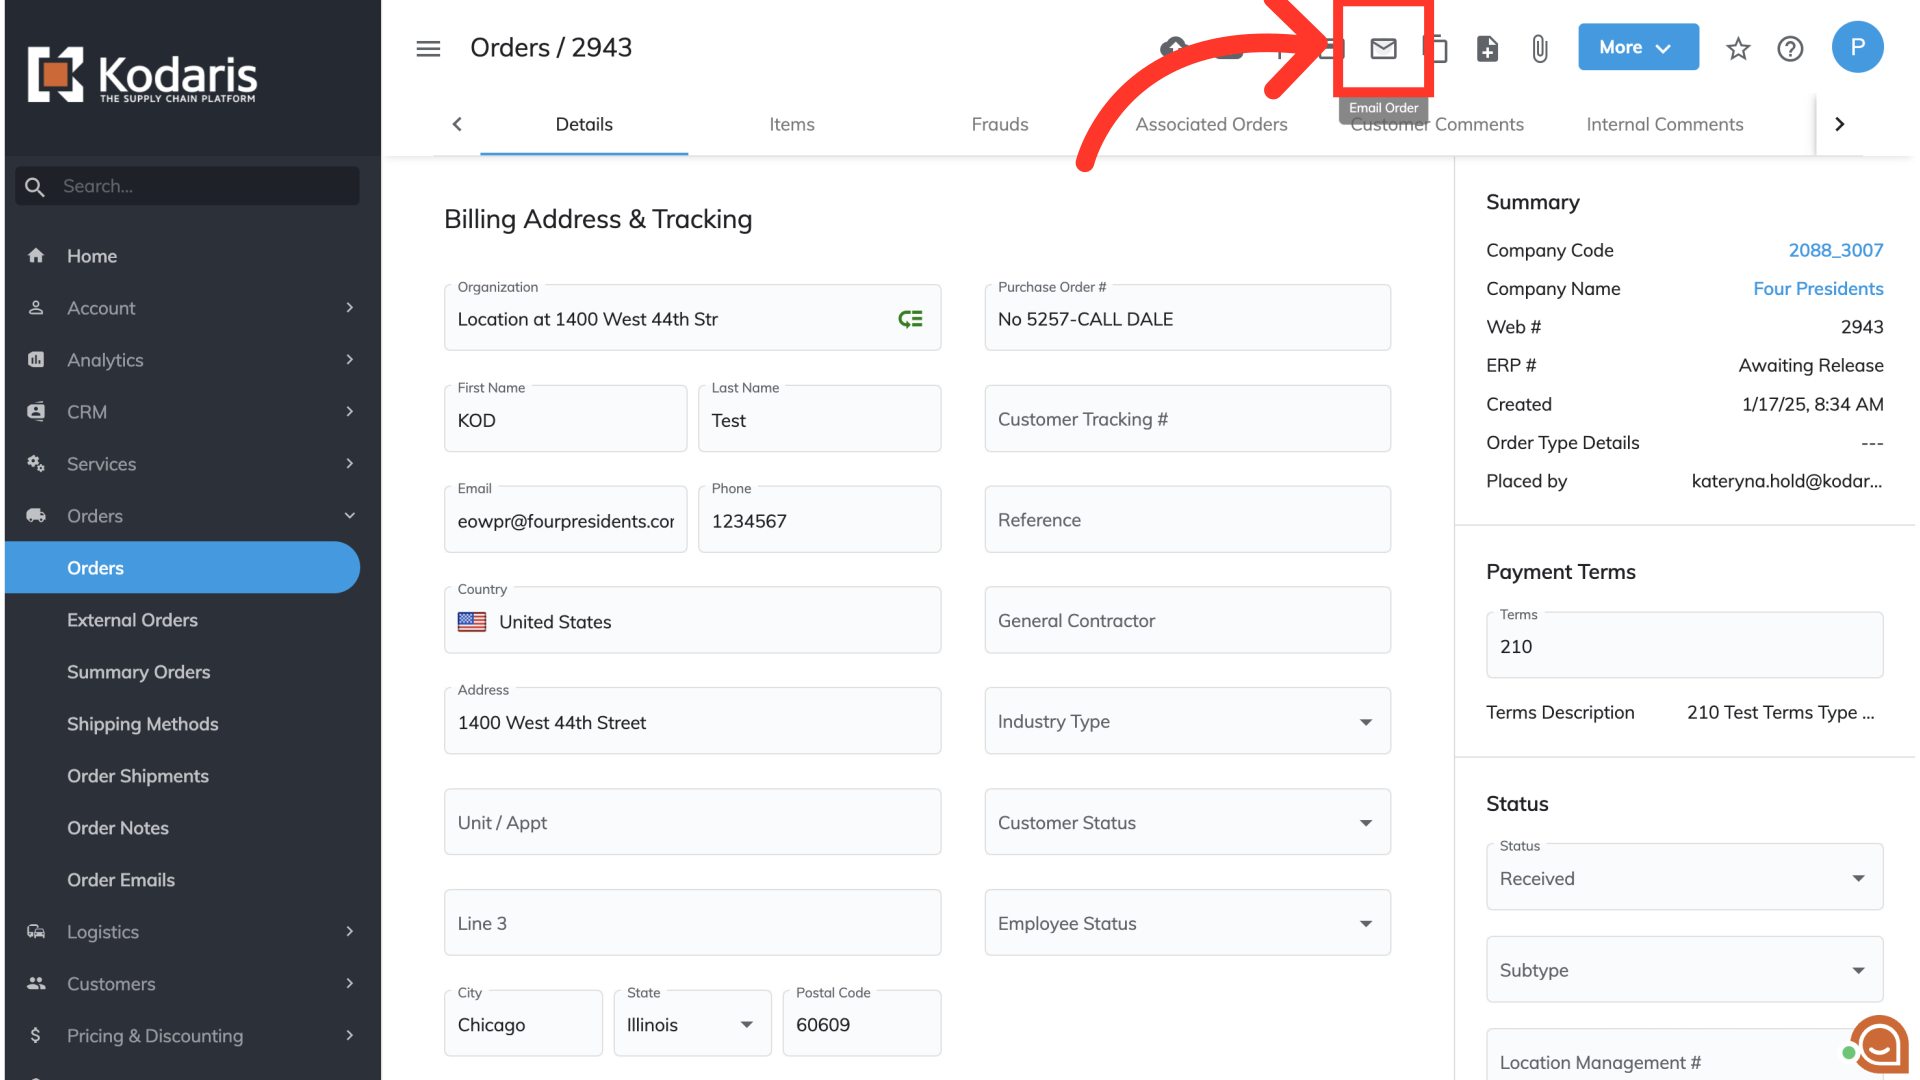
Task: Open the More dropdown button
Action: click(x=1637, y=47)
